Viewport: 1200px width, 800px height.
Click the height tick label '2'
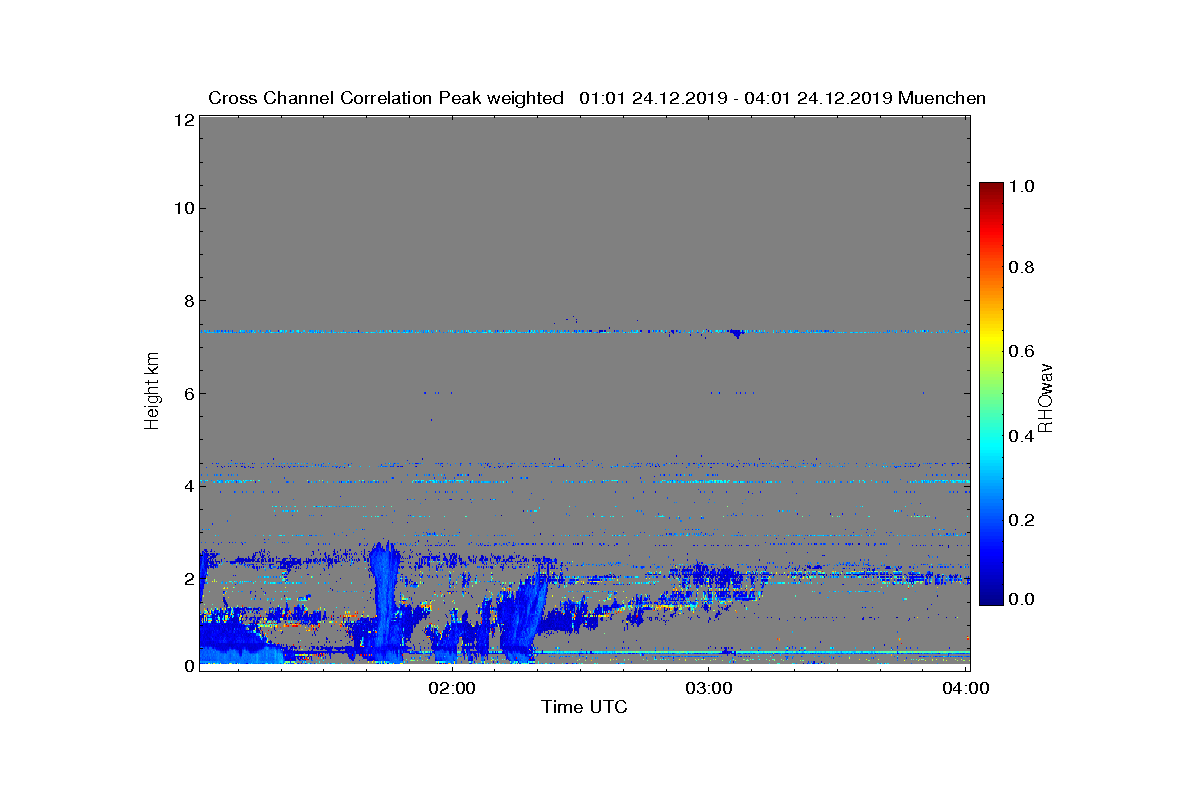(187, 578)
